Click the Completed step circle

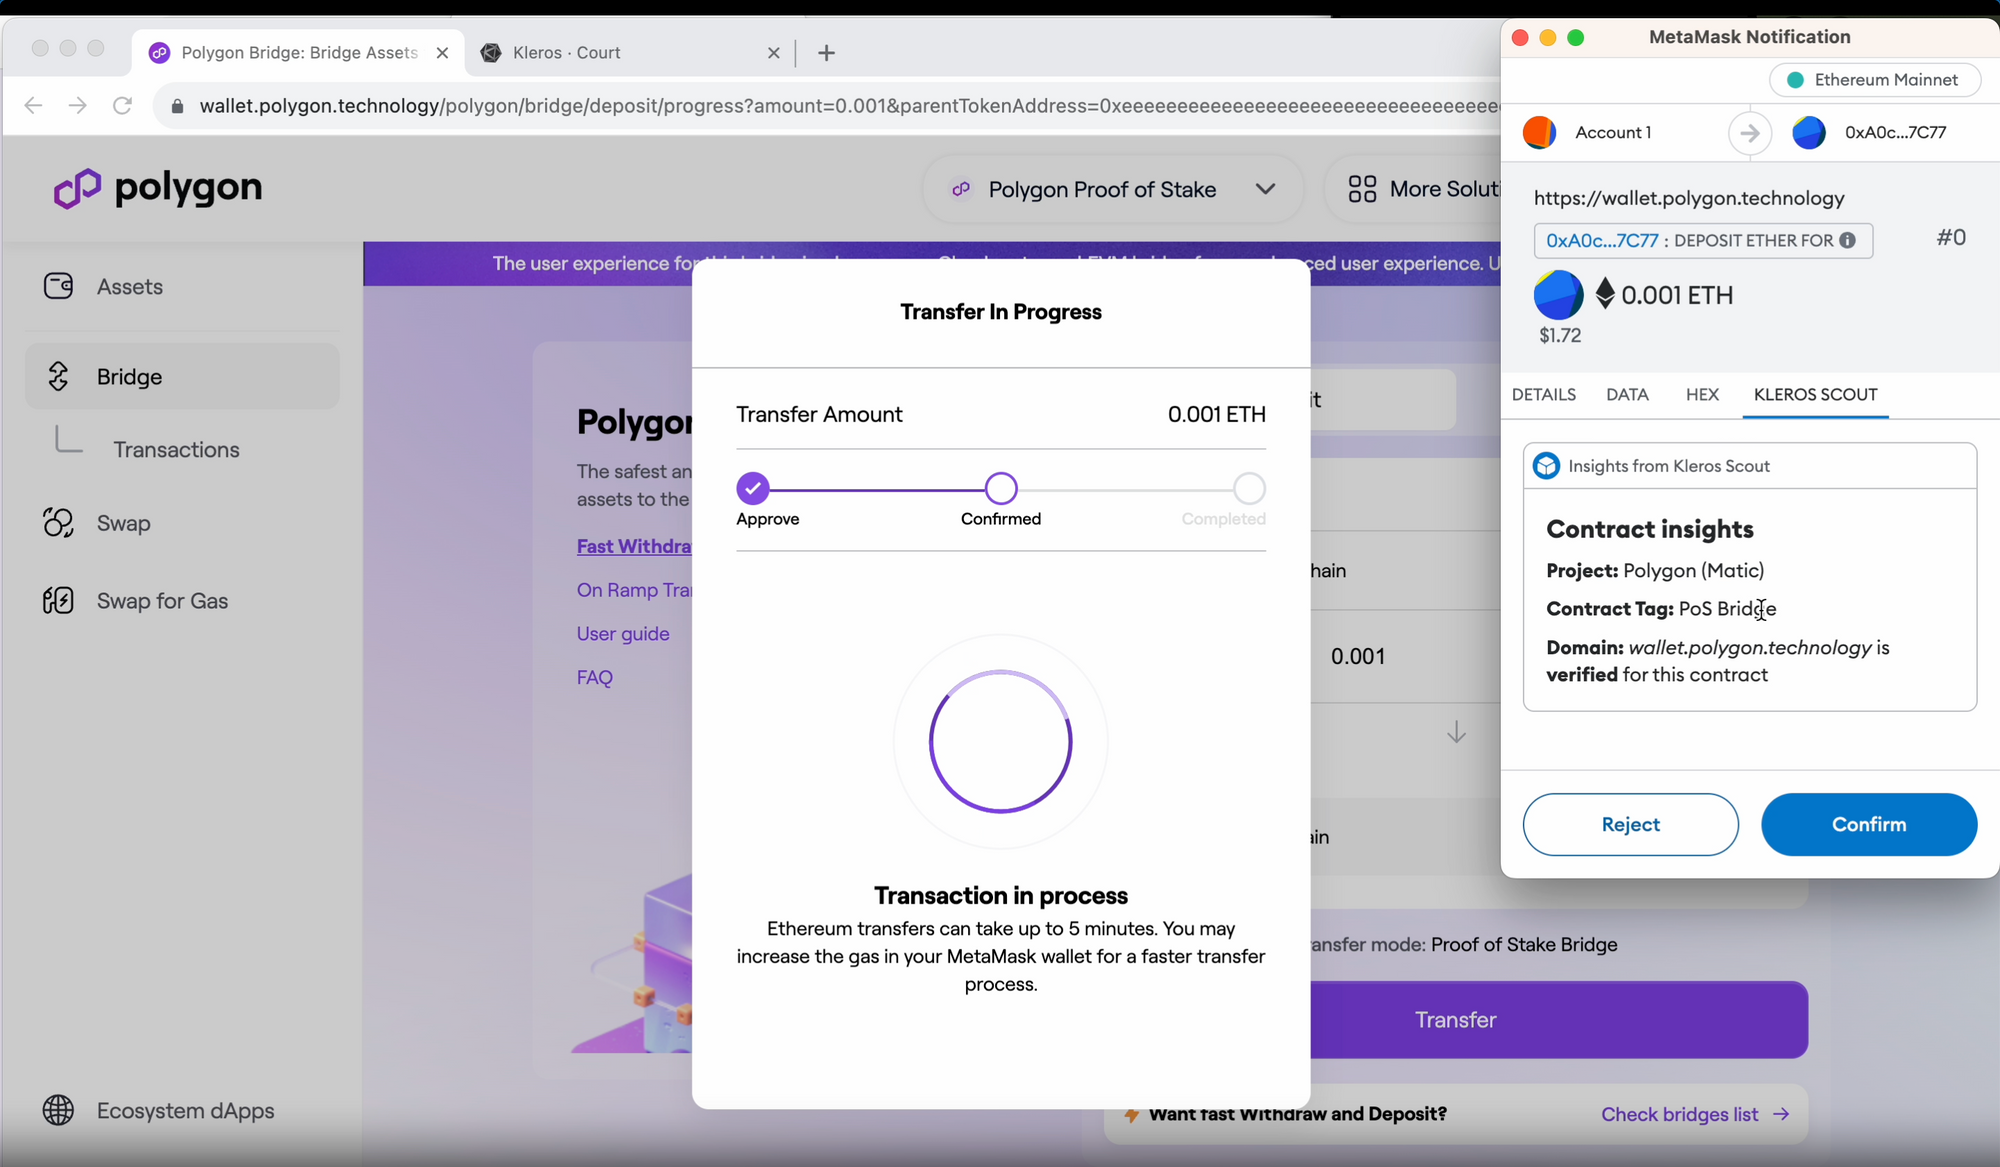point(1249,488)
